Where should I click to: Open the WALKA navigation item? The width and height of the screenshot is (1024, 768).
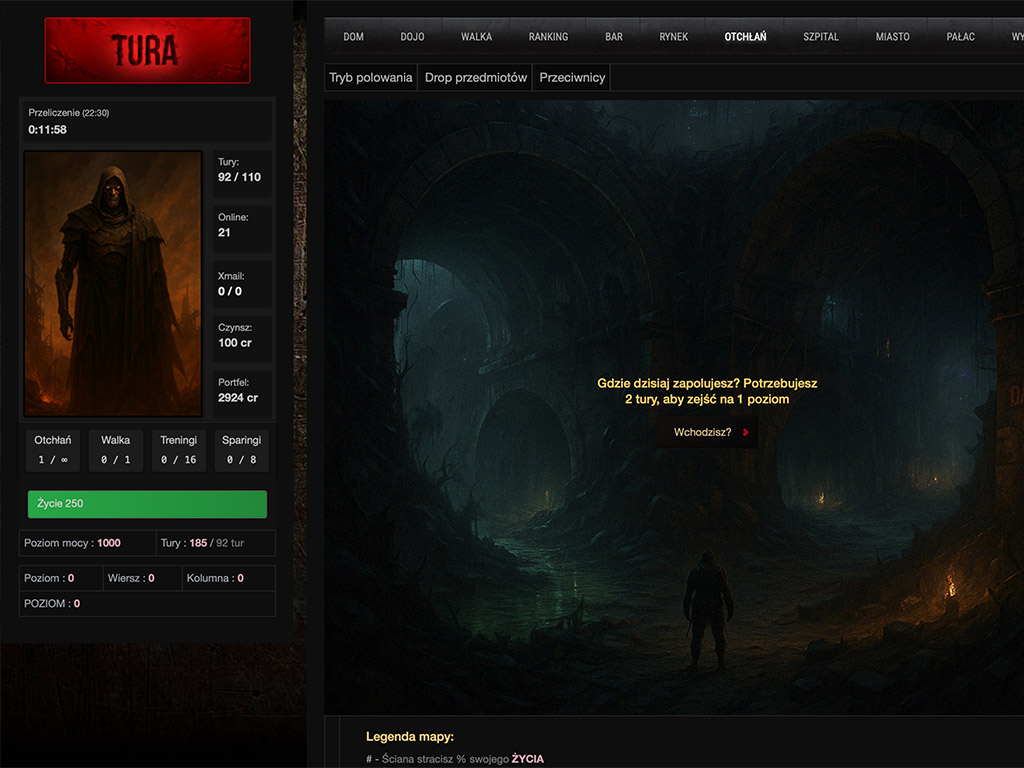[476, 37]
